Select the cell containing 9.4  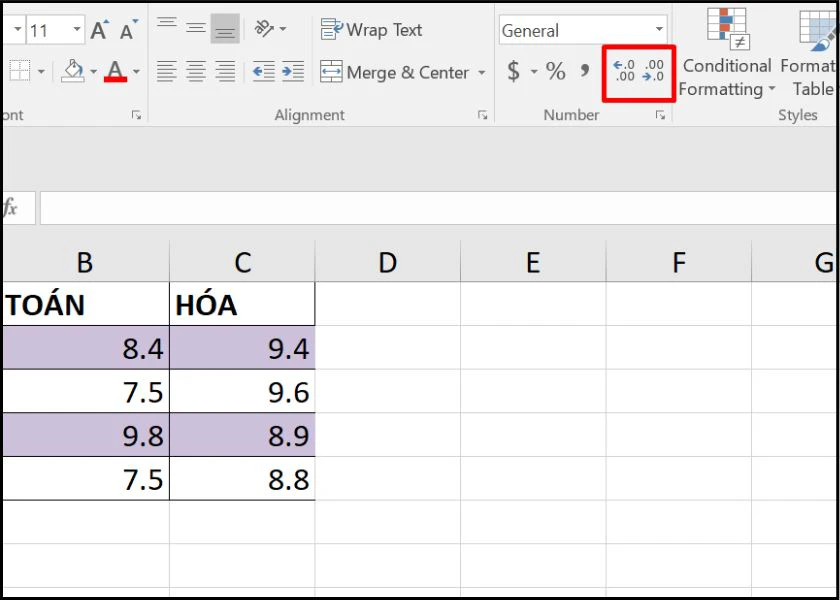click(243, 348)
